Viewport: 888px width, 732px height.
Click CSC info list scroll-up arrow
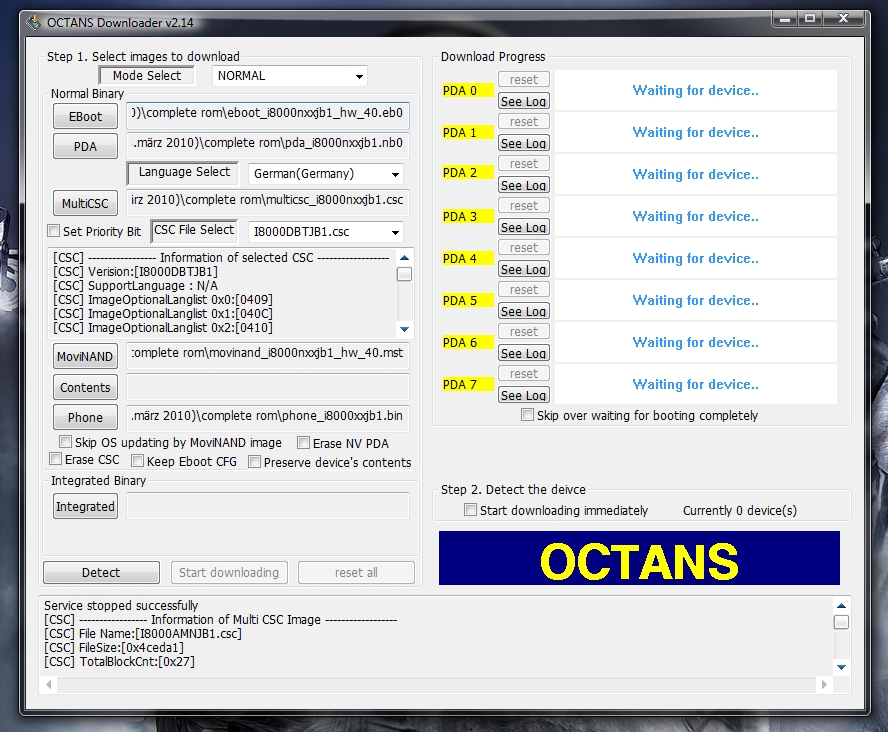[404, 258]
